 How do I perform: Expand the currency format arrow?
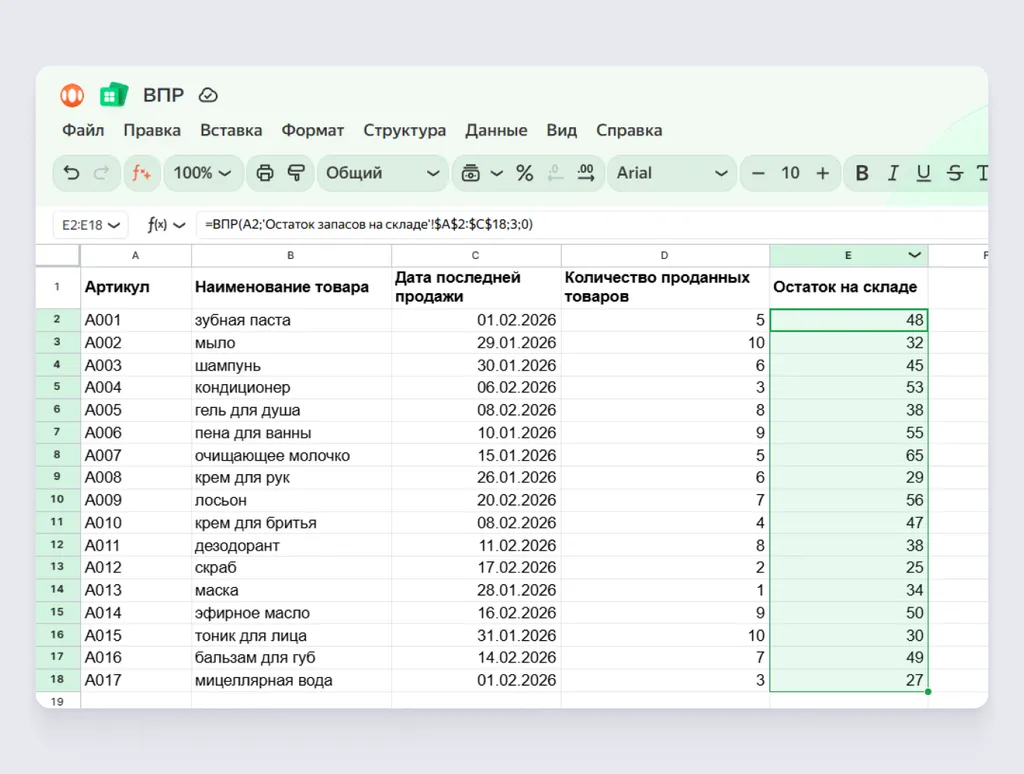(497, 173)
